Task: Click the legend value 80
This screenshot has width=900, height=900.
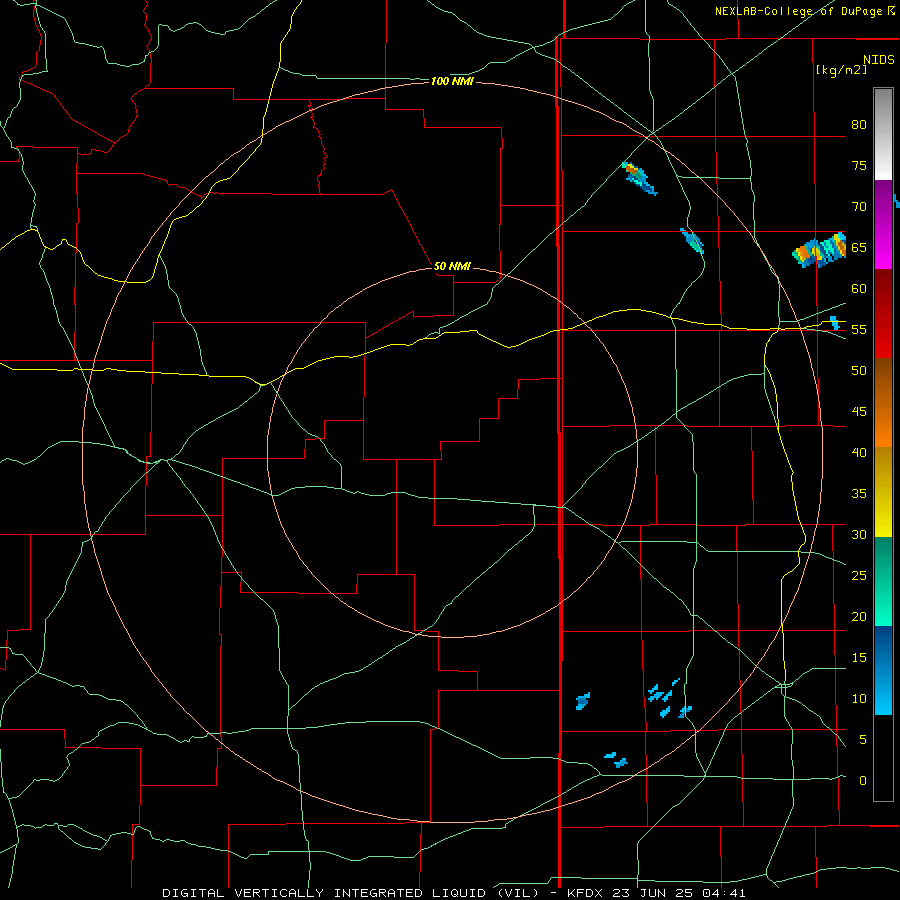Action: point(859,125)
